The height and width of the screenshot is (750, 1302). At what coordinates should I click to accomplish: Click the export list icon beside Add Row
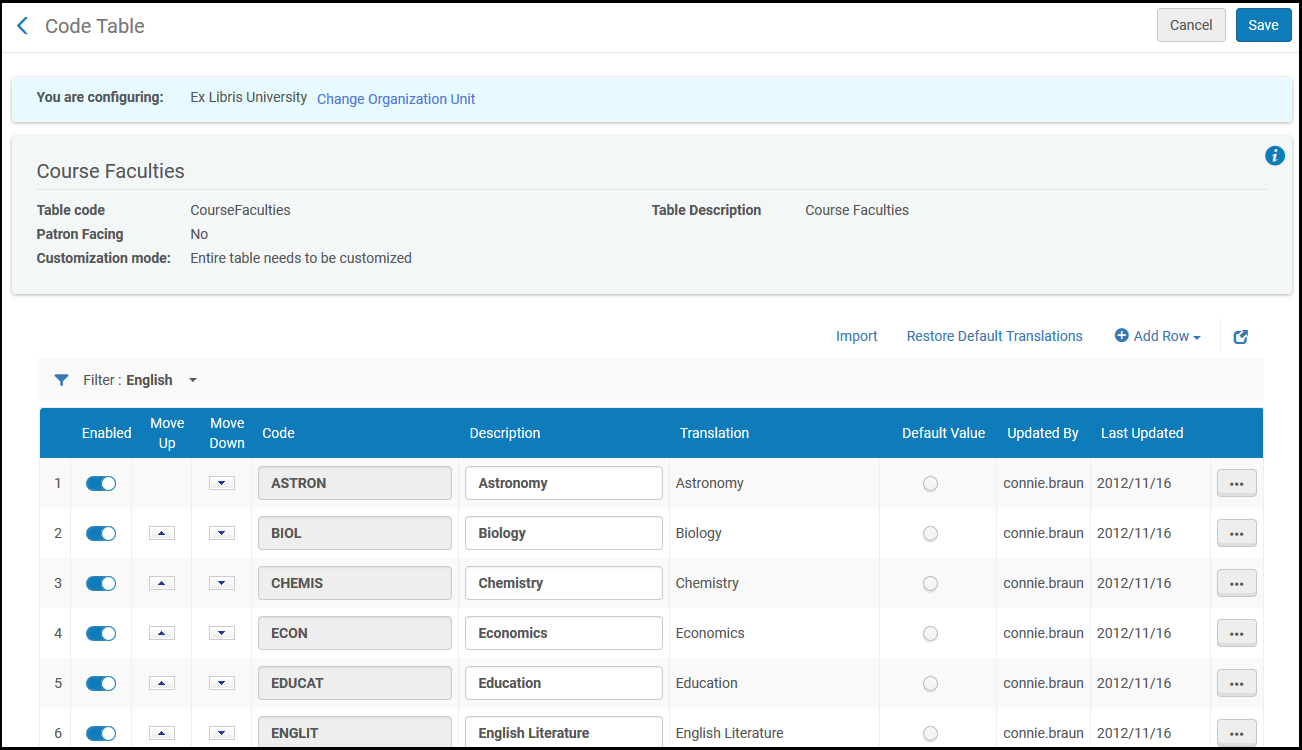(1241, 337)
